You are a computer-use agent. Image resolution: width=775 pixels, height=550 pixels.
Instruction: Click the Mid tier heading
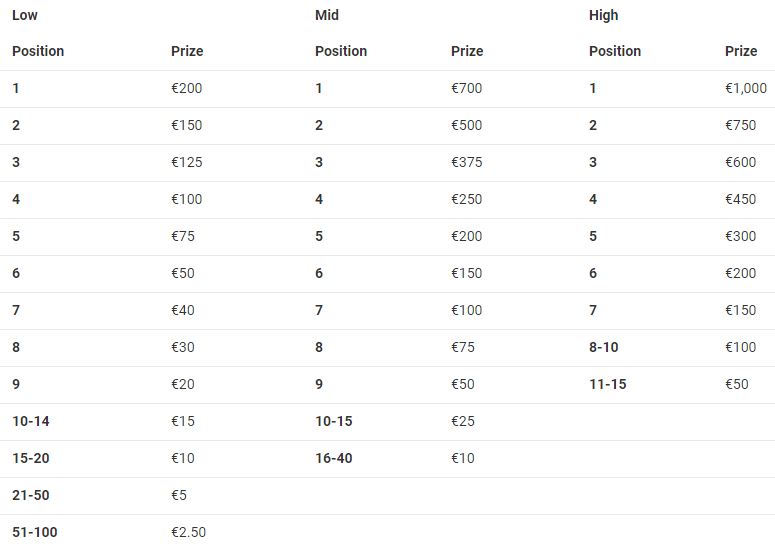(327, 15)
